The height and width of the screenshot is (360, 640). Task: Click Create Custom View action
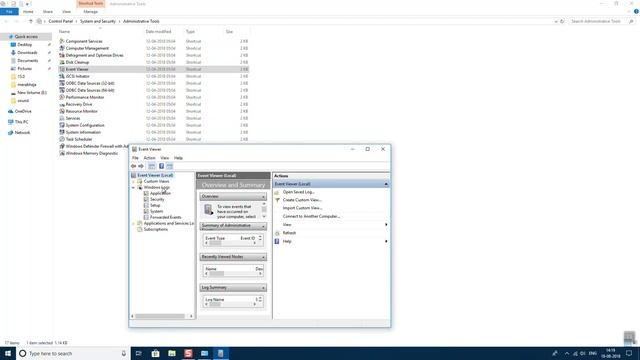(302, 200)
